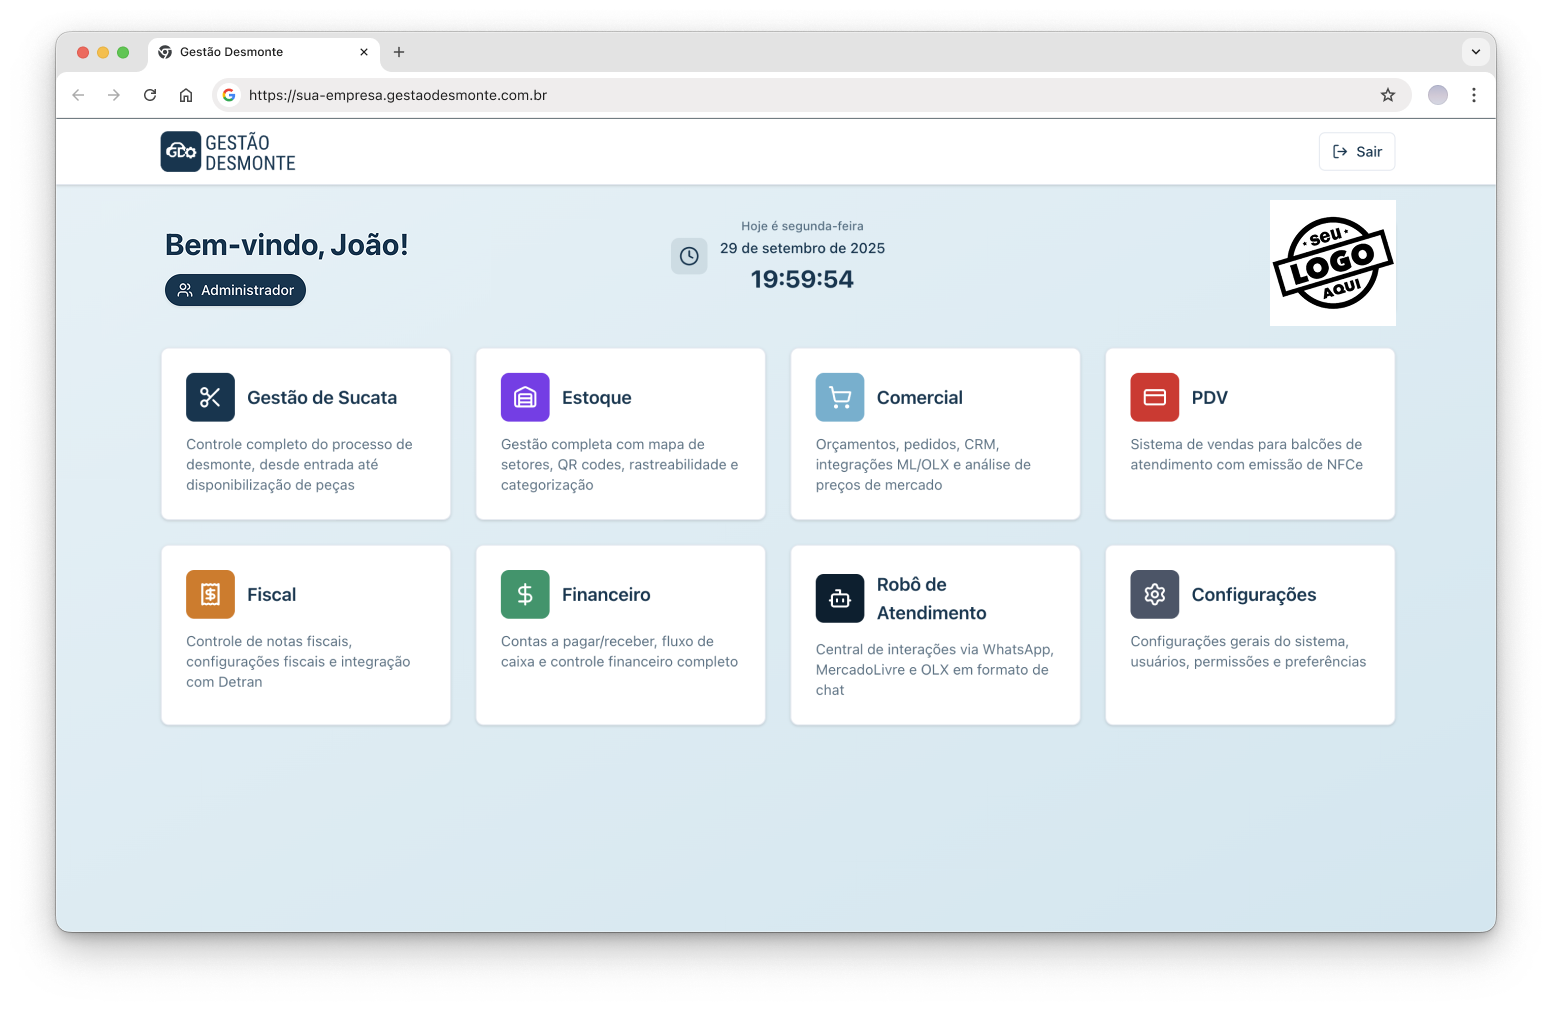
Task: Switch to the Gestão Desmonte browser tab
Action: 260,52
